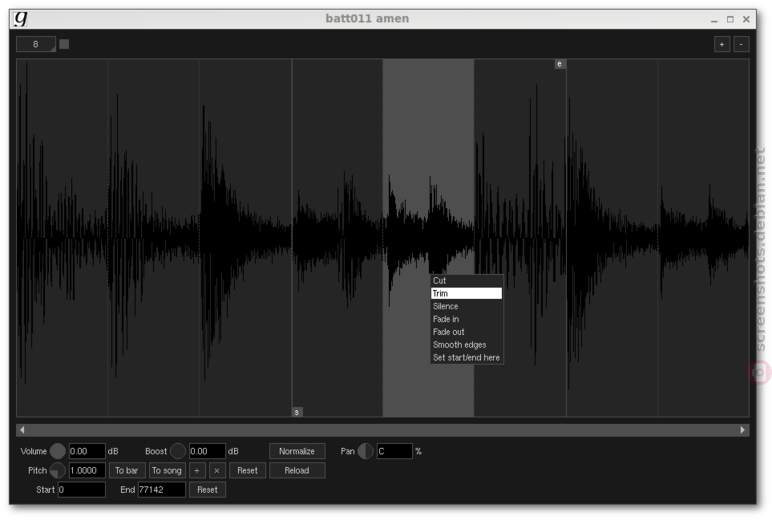Focus the Pan value field
Viewport: 772px width, 520px height.
coord(394,451)
